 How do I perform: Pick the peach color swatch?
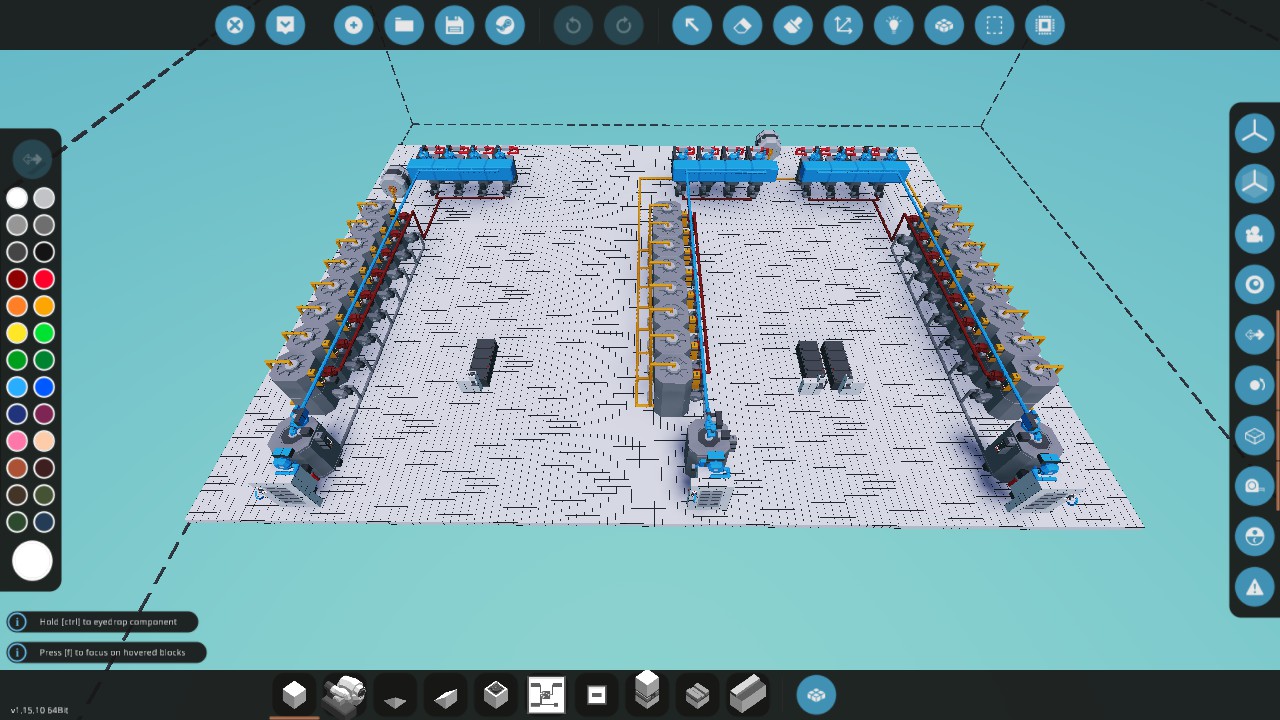44,441
